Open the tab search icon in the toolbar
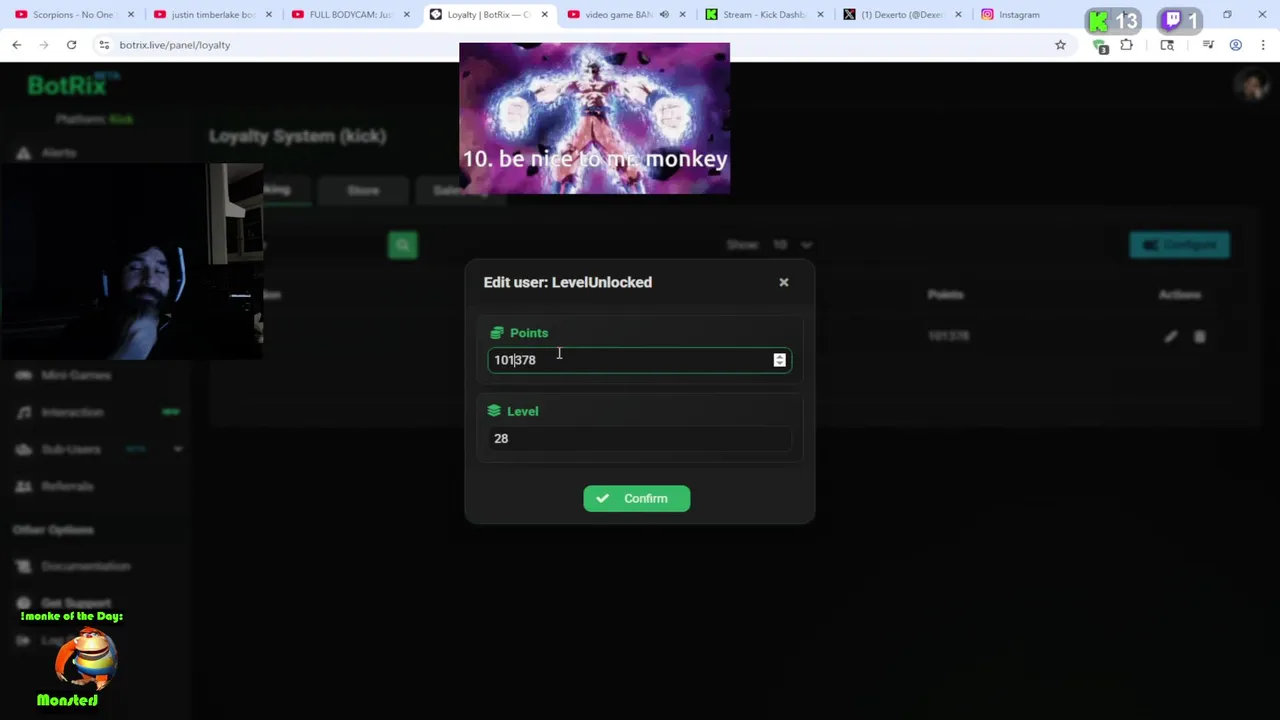This screenshot has height=720, width=1280. click(x=1167, y=45)
